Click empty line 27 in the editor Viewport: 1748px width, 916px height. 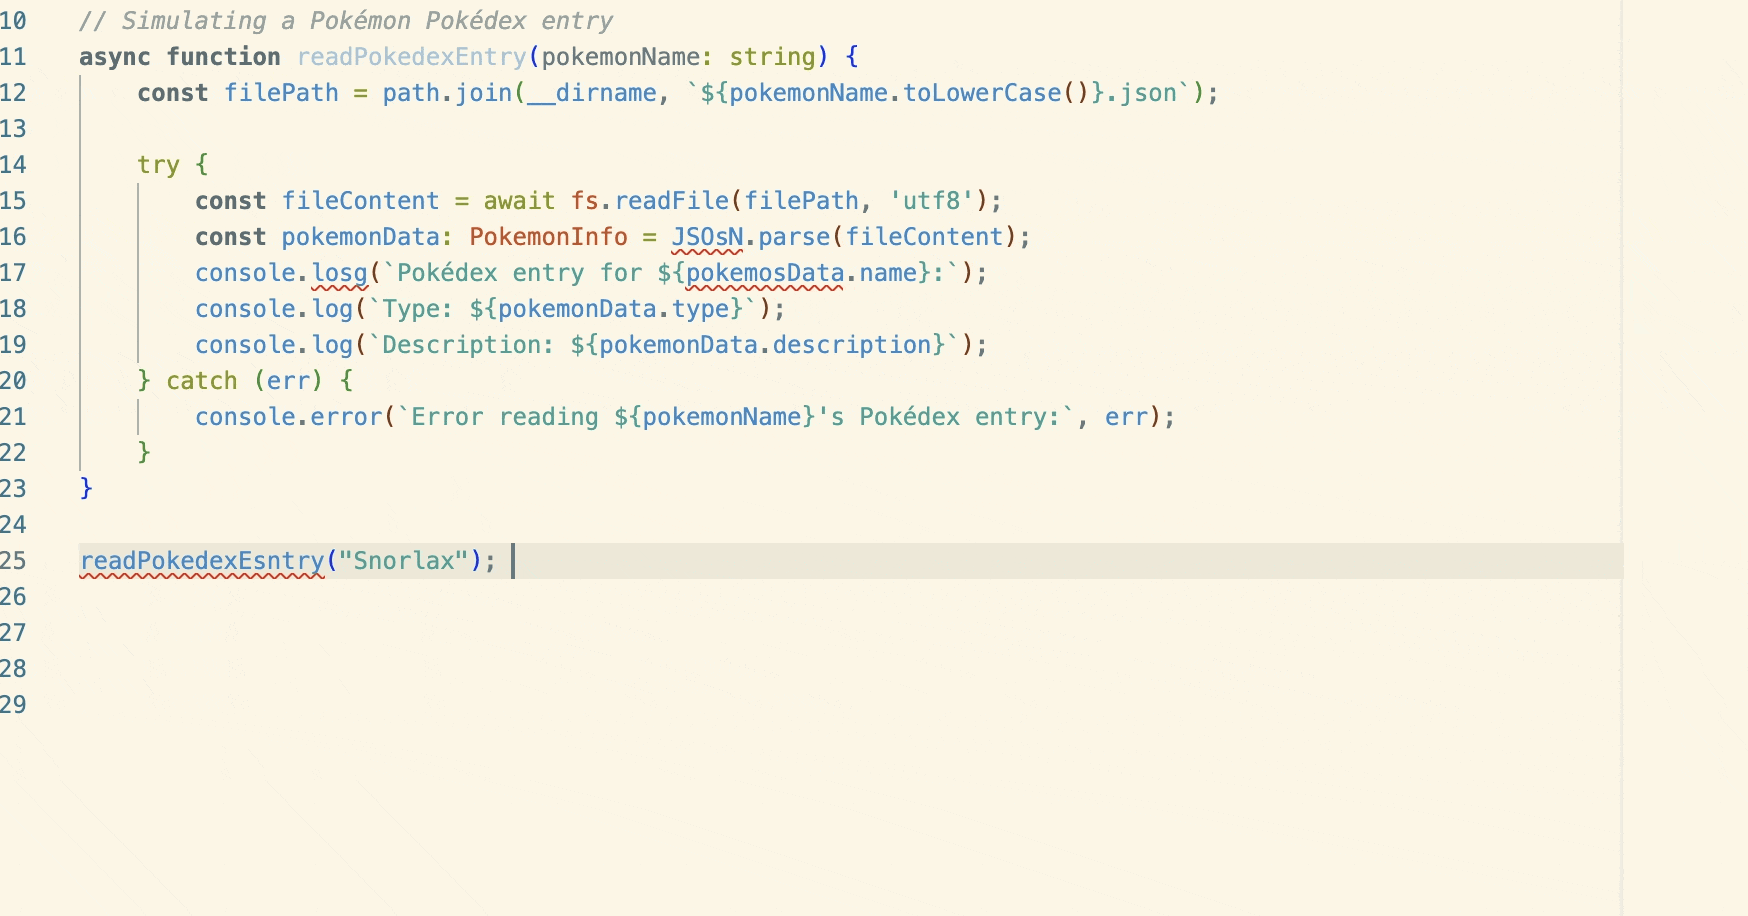400,632
